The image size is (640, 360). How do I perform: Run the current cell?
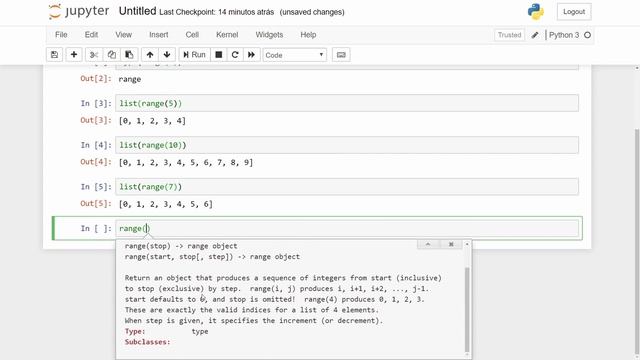pyautogui.click(x=194, y=55)
